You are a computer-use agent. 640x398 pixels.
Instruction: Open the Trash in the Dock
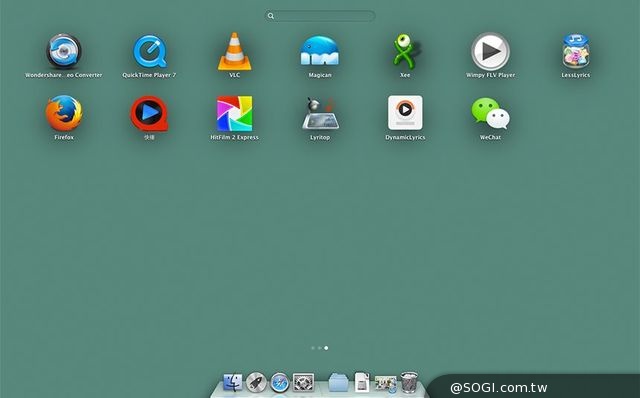(409, 382)
